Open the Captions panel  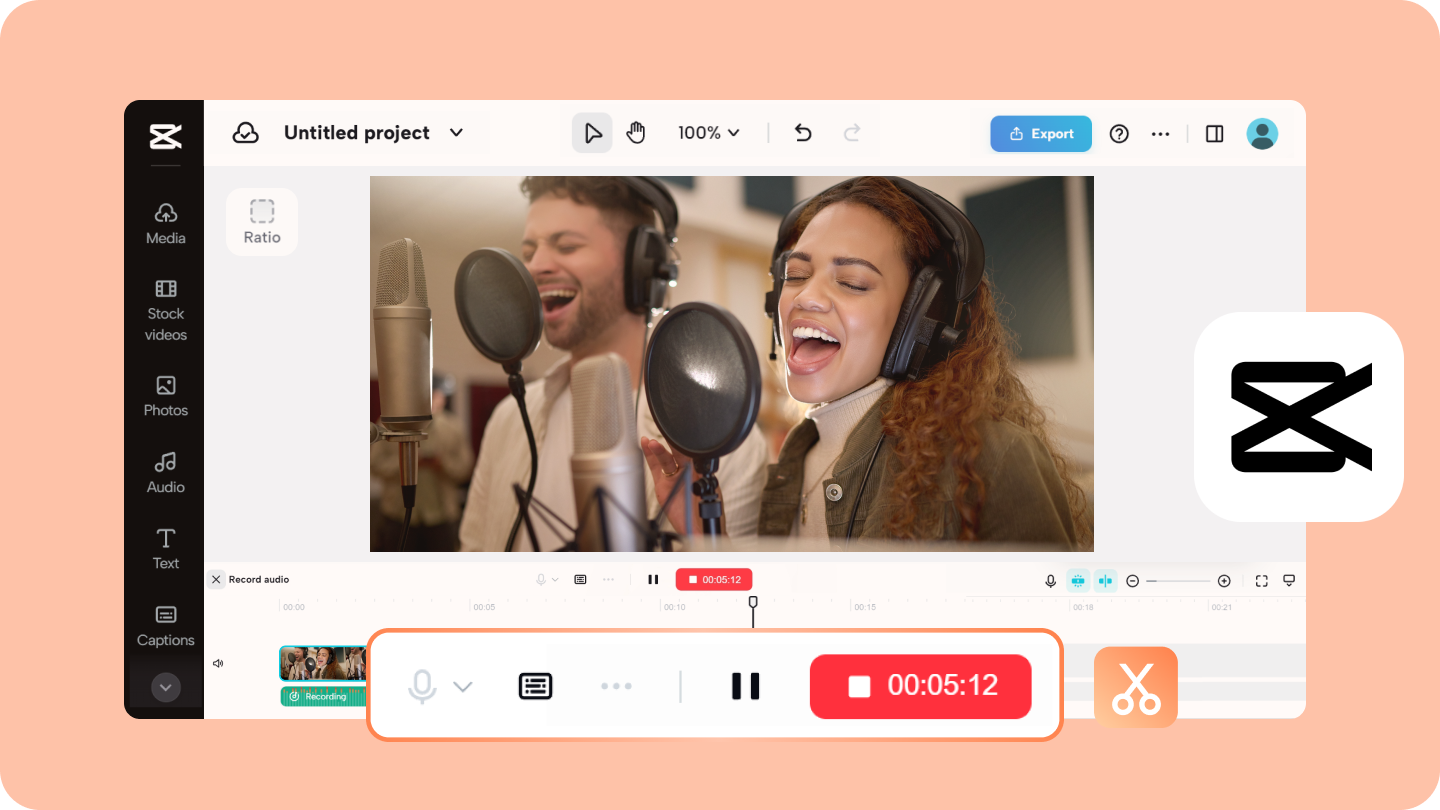[165, 626]
